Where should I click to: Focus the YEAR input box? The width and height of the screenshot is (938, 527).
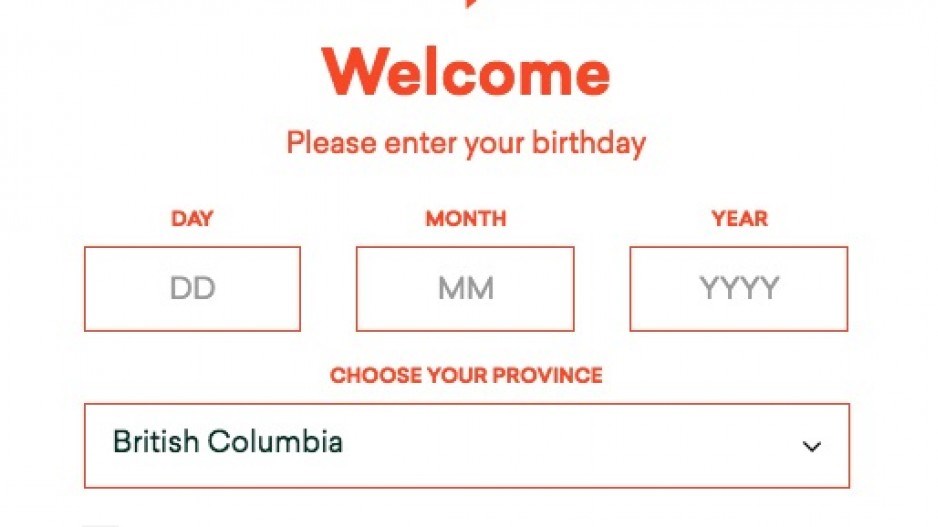739,288
